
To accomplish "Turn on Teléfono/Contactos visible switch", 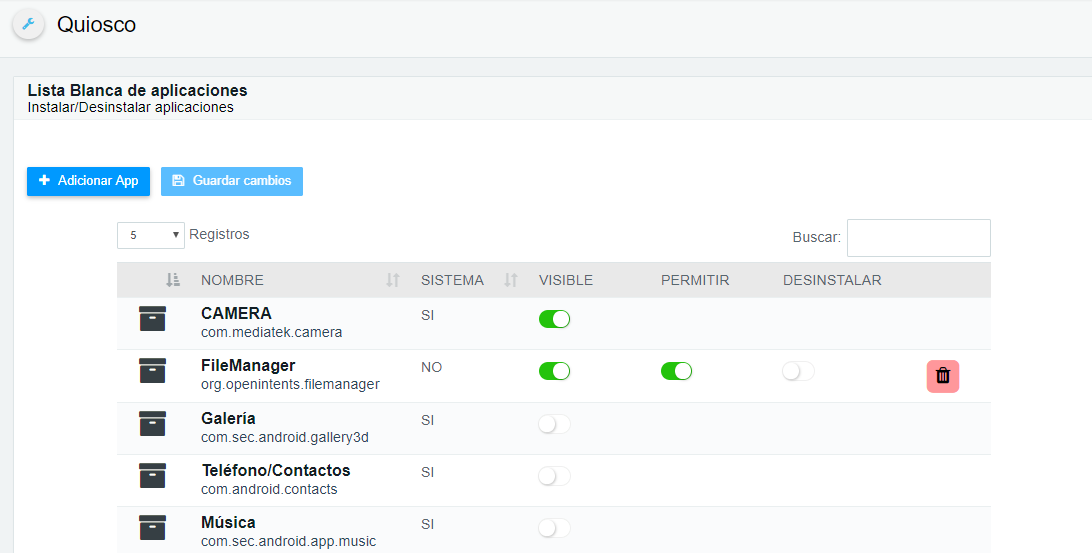I will click(554, 476).
